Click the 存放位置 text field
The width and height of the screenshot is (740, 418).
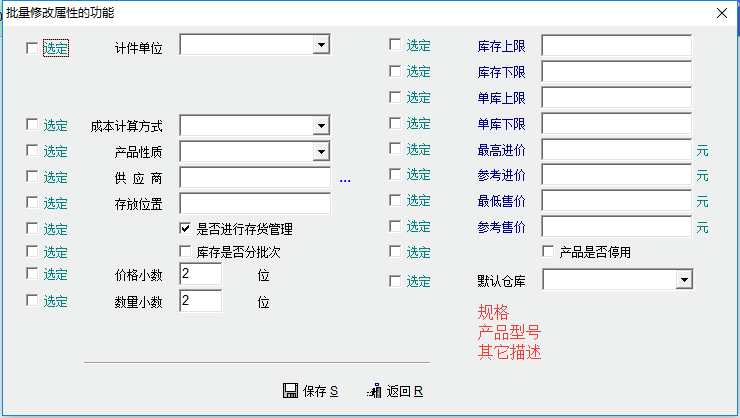click(x=255, y=203)
